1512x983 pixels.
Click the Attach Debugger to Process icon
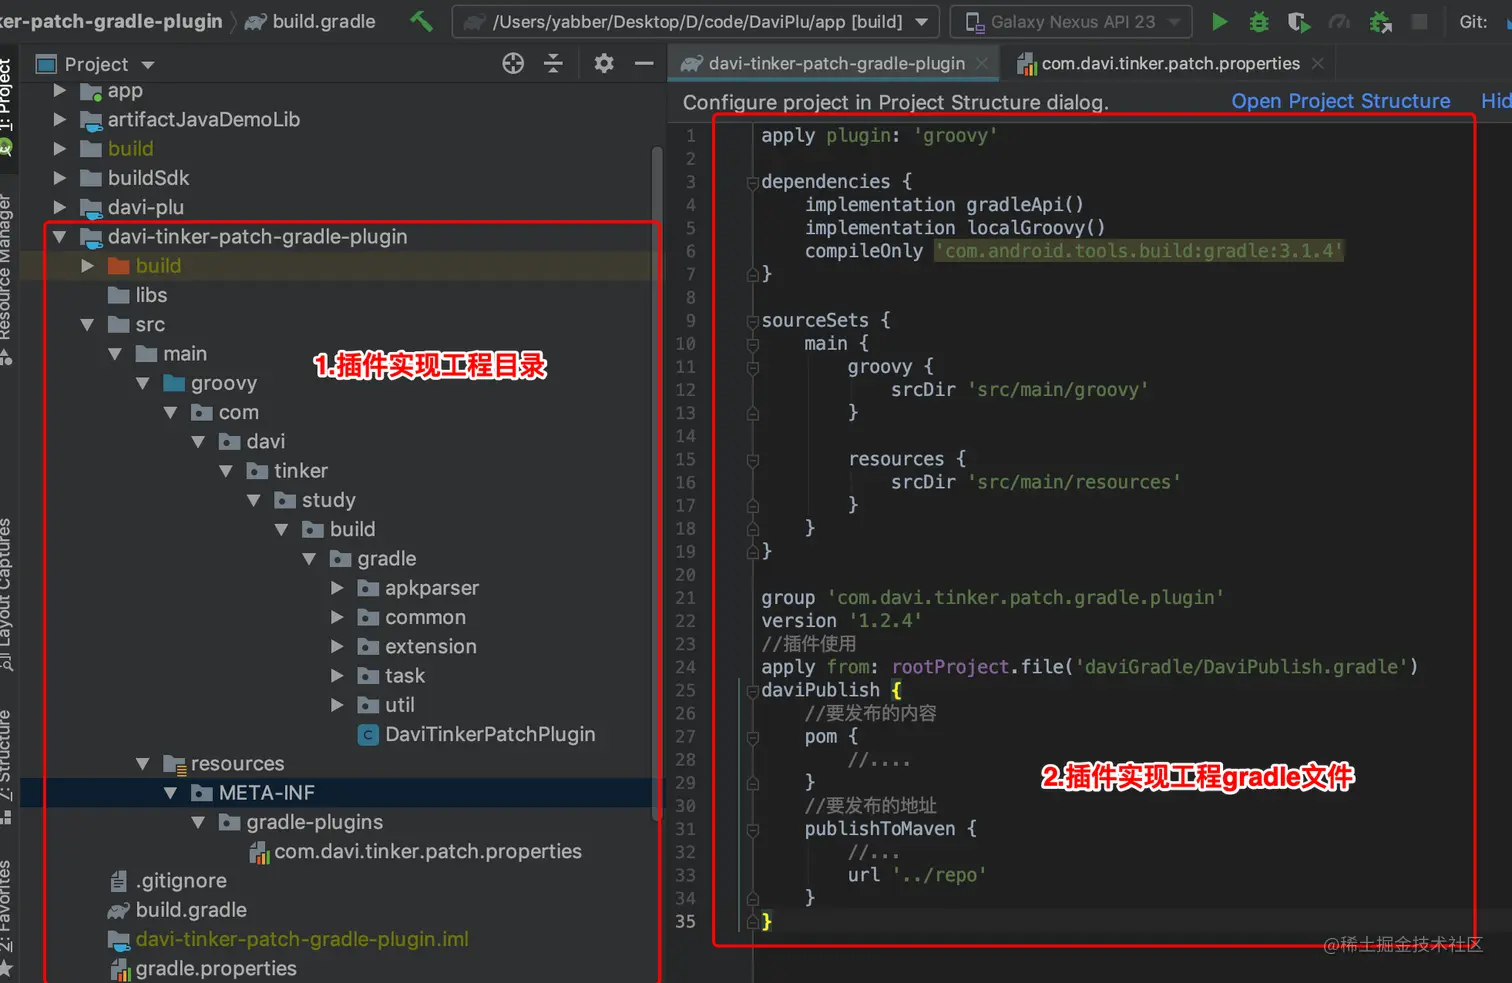(x=1381, y=21)
